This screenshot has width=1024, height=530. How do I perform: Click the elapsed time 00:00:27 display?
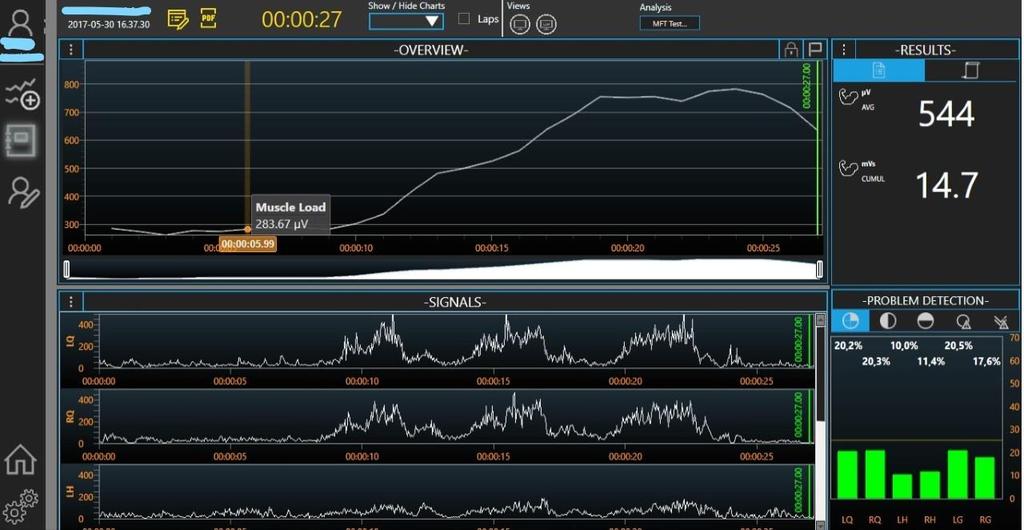pyautogui.click(x=302, y=20)
